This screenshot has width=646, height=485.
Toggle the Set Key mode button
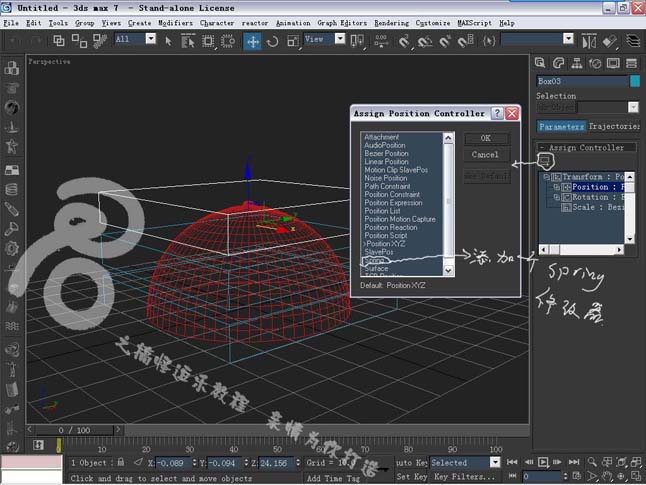pos(411,477)
